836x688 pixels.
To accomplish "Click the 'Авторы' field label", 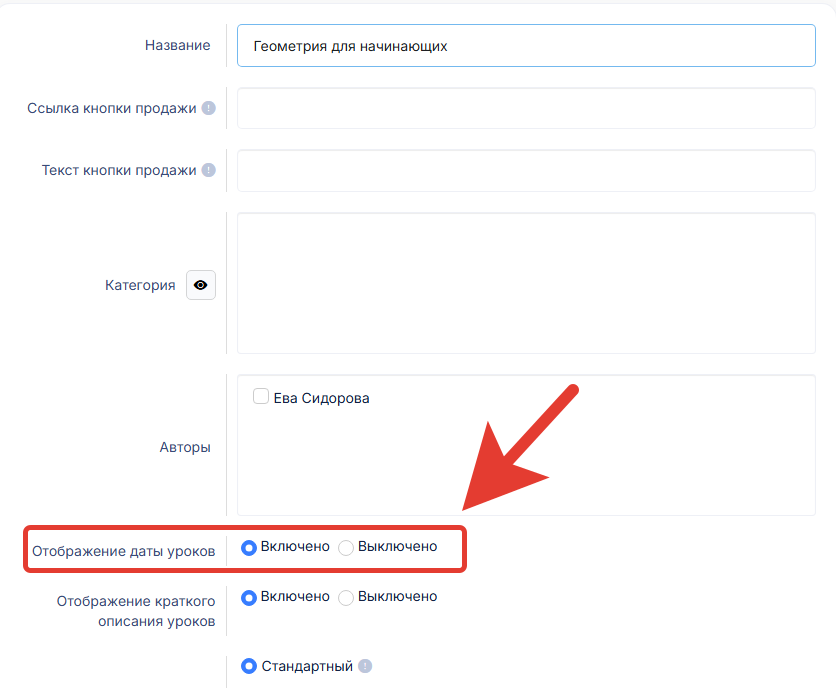I will (185, 447).
